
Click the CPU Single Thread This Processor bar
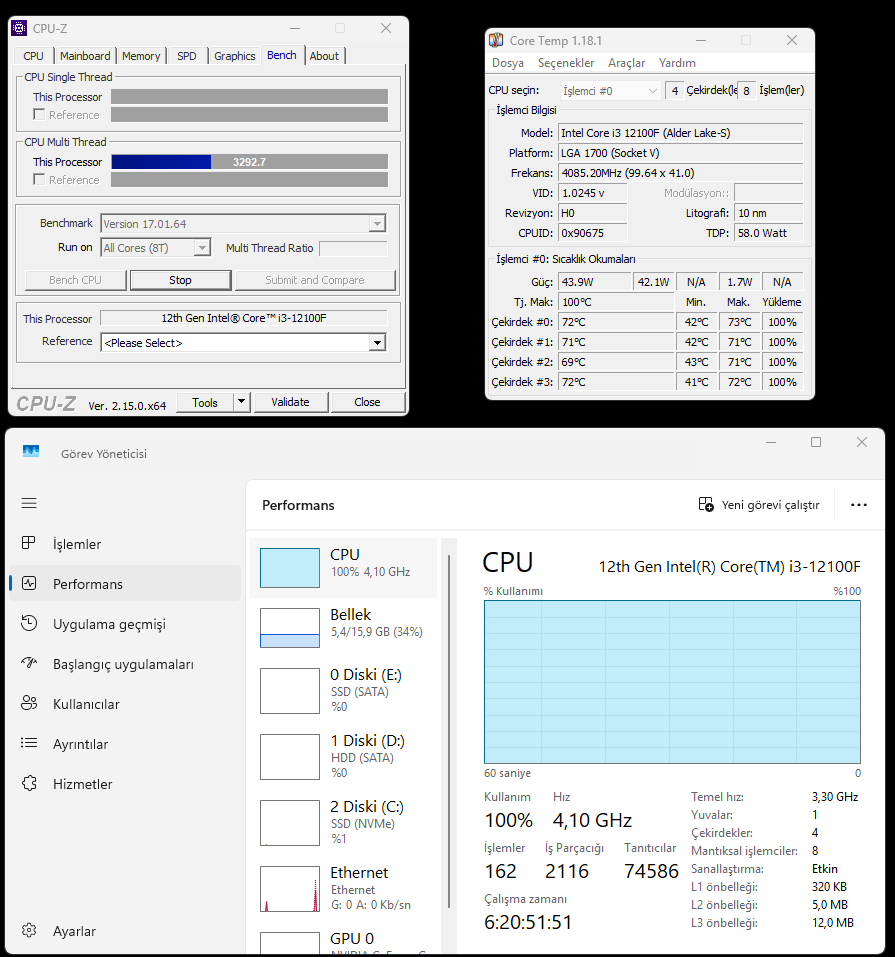(249, 96)
